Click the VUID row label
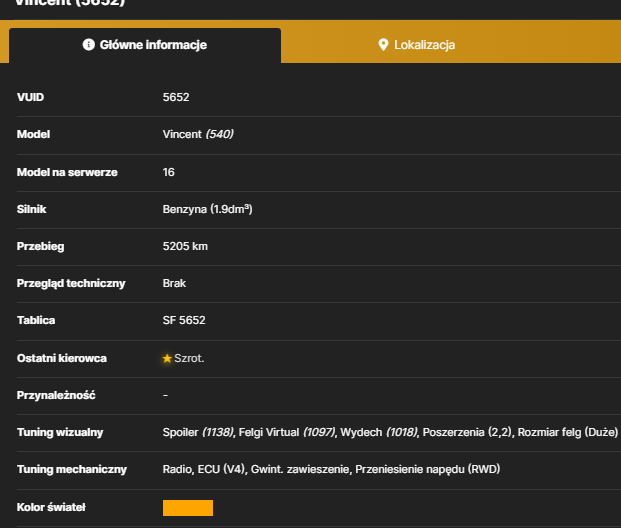The width and height of the screenshot is (621, 528). point(30,97)
